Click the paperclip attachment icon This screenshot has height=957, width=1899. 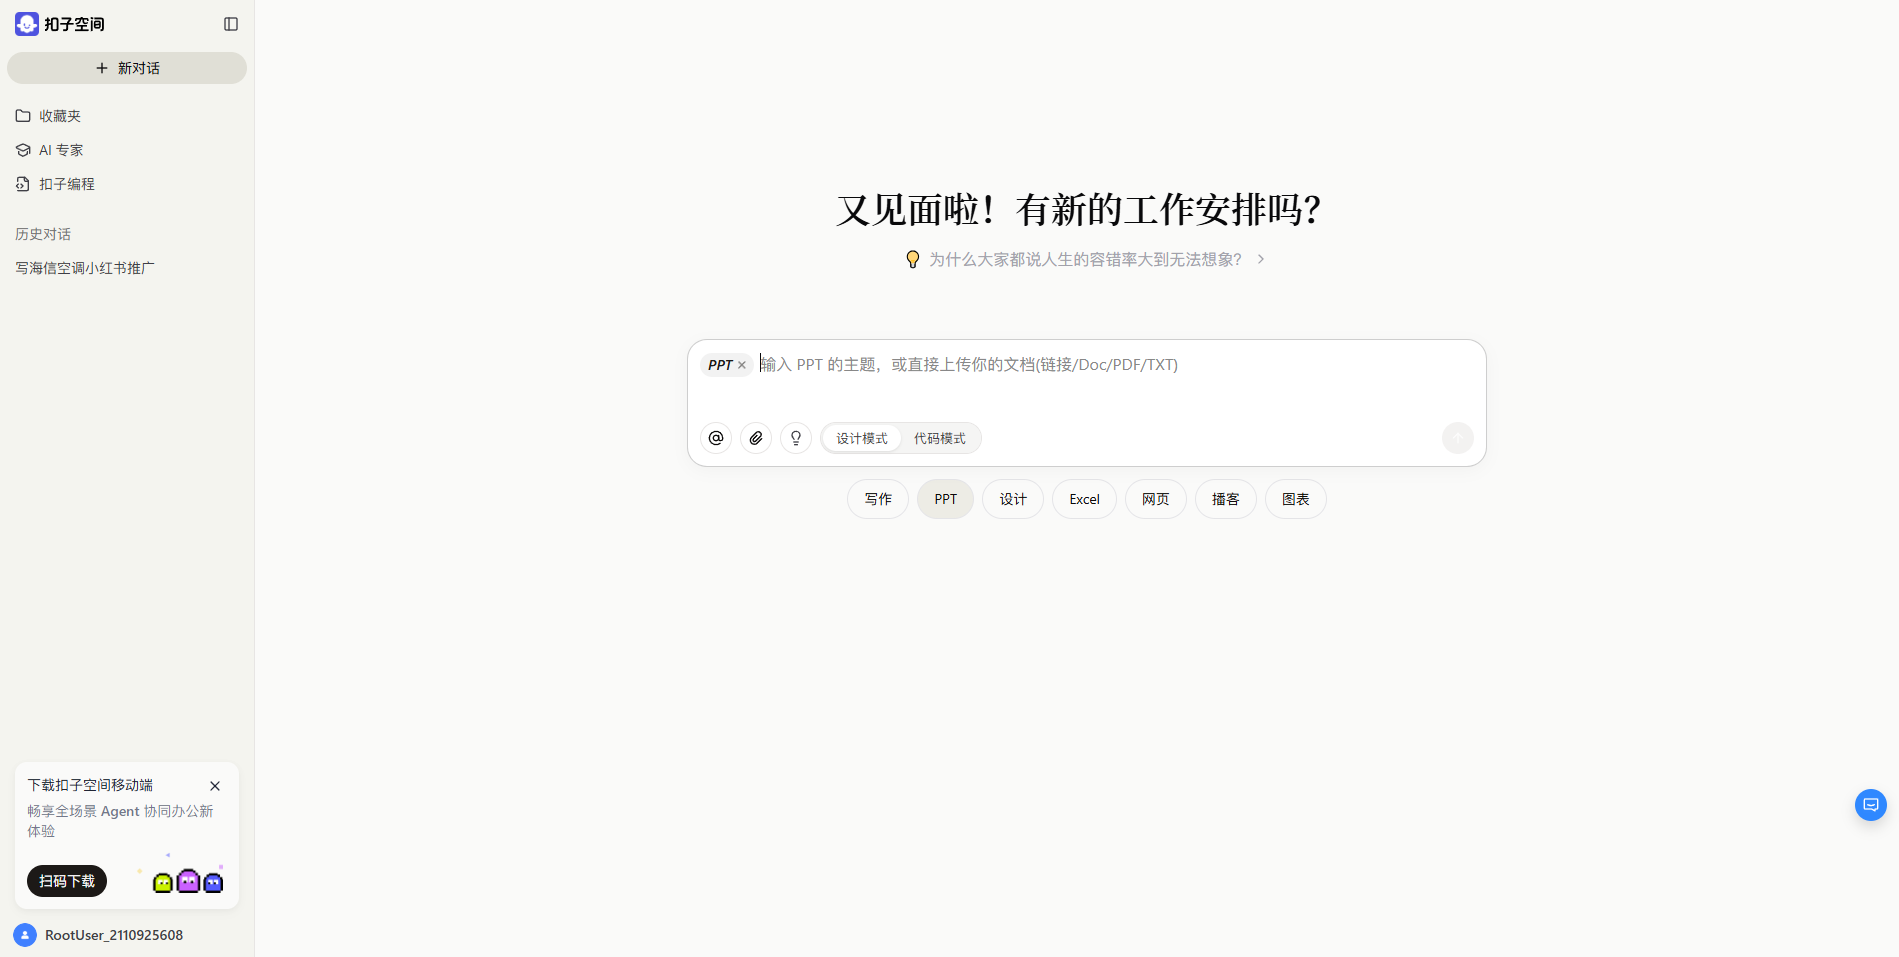coord(756,438)
